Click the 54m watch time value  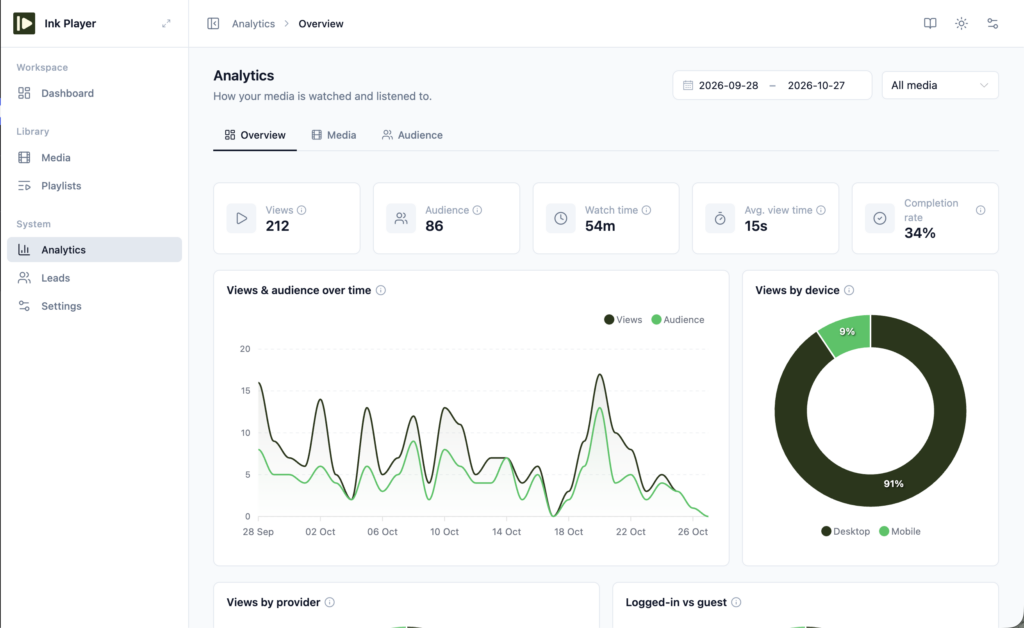pos(600,226)
